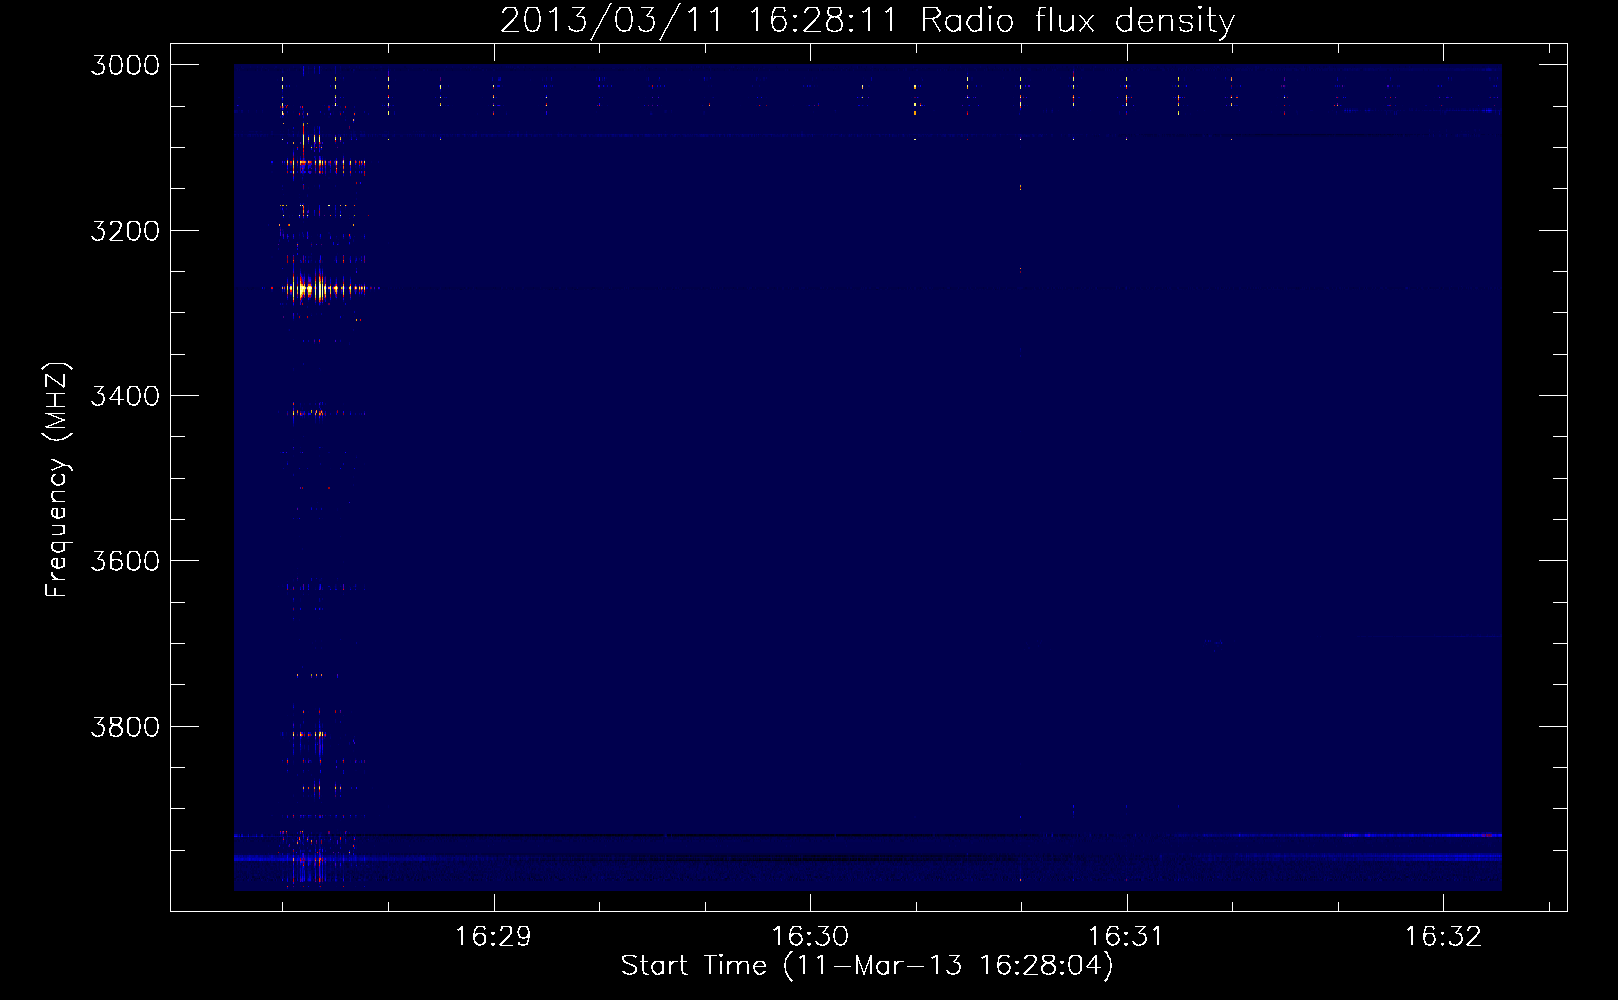Click the 3200 frequency tick label
1618x1000 pixels.
coord(125,231)
